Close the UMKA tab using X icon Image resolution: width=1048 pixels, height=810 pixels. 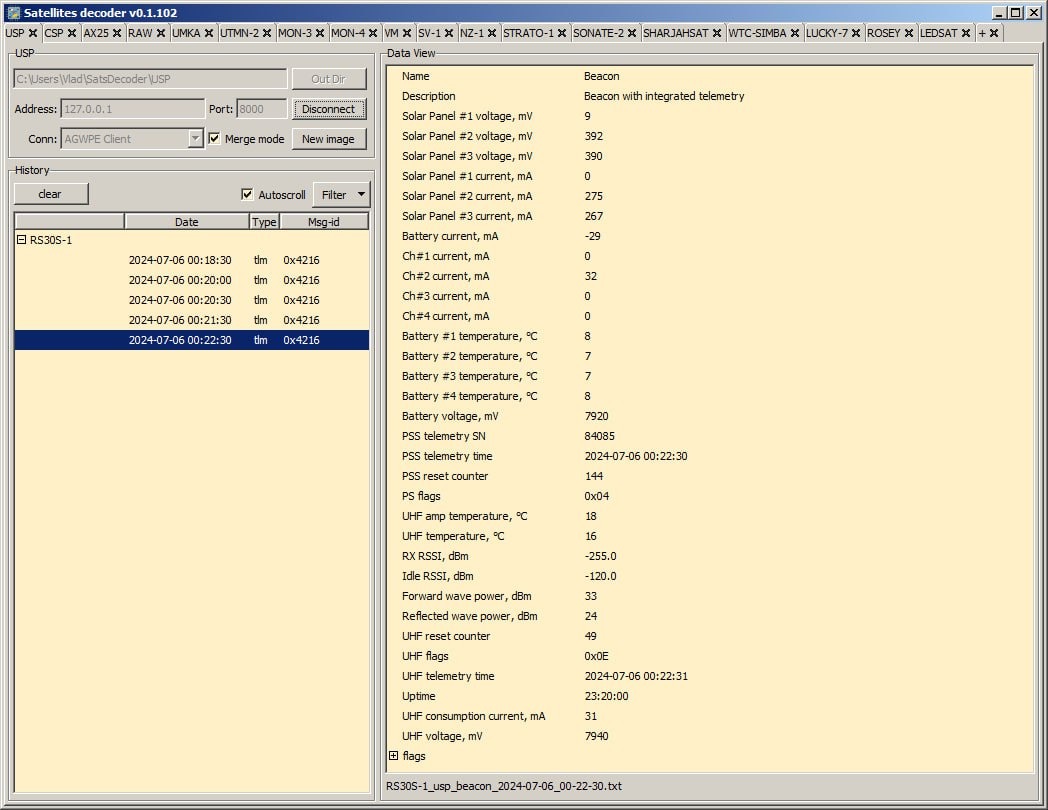209,33
